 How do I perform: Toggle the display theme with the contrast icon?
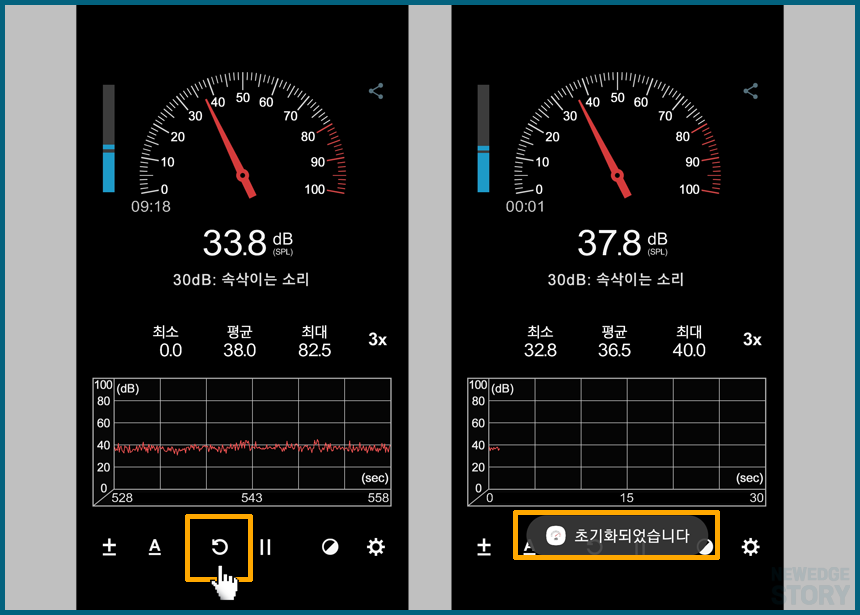click(x=330, y=547)
